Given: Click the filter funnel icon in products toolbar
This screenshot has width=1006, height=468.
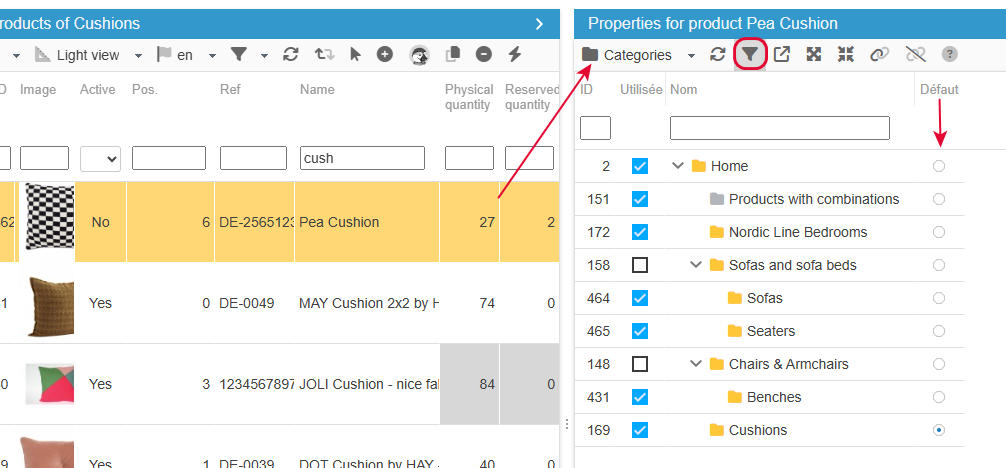Looking at the screenshot, I should [239, 55].
